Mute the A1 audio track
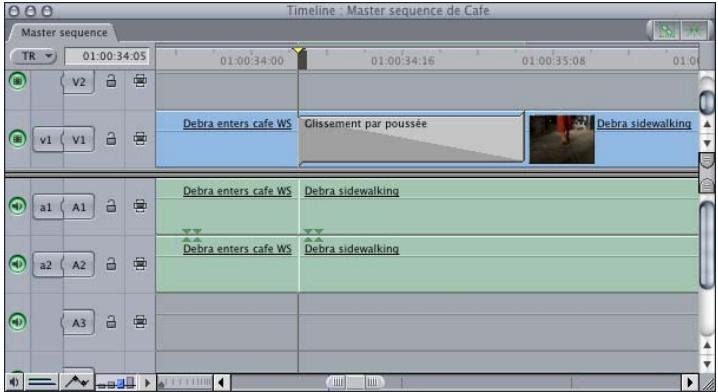Viewport: 718px width, 392px height. coord(18,206)
